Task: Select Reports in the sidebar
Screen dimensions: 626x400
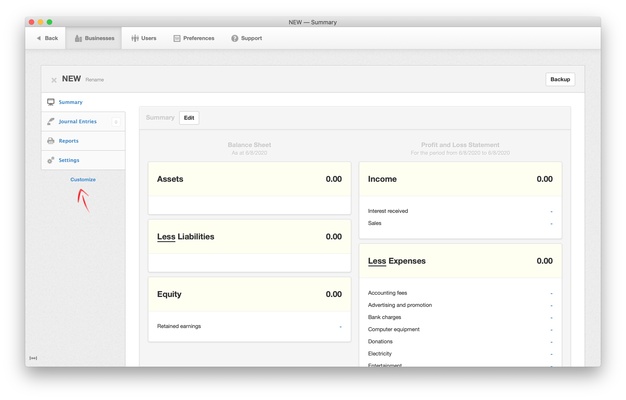Action: tap(83, 141)
